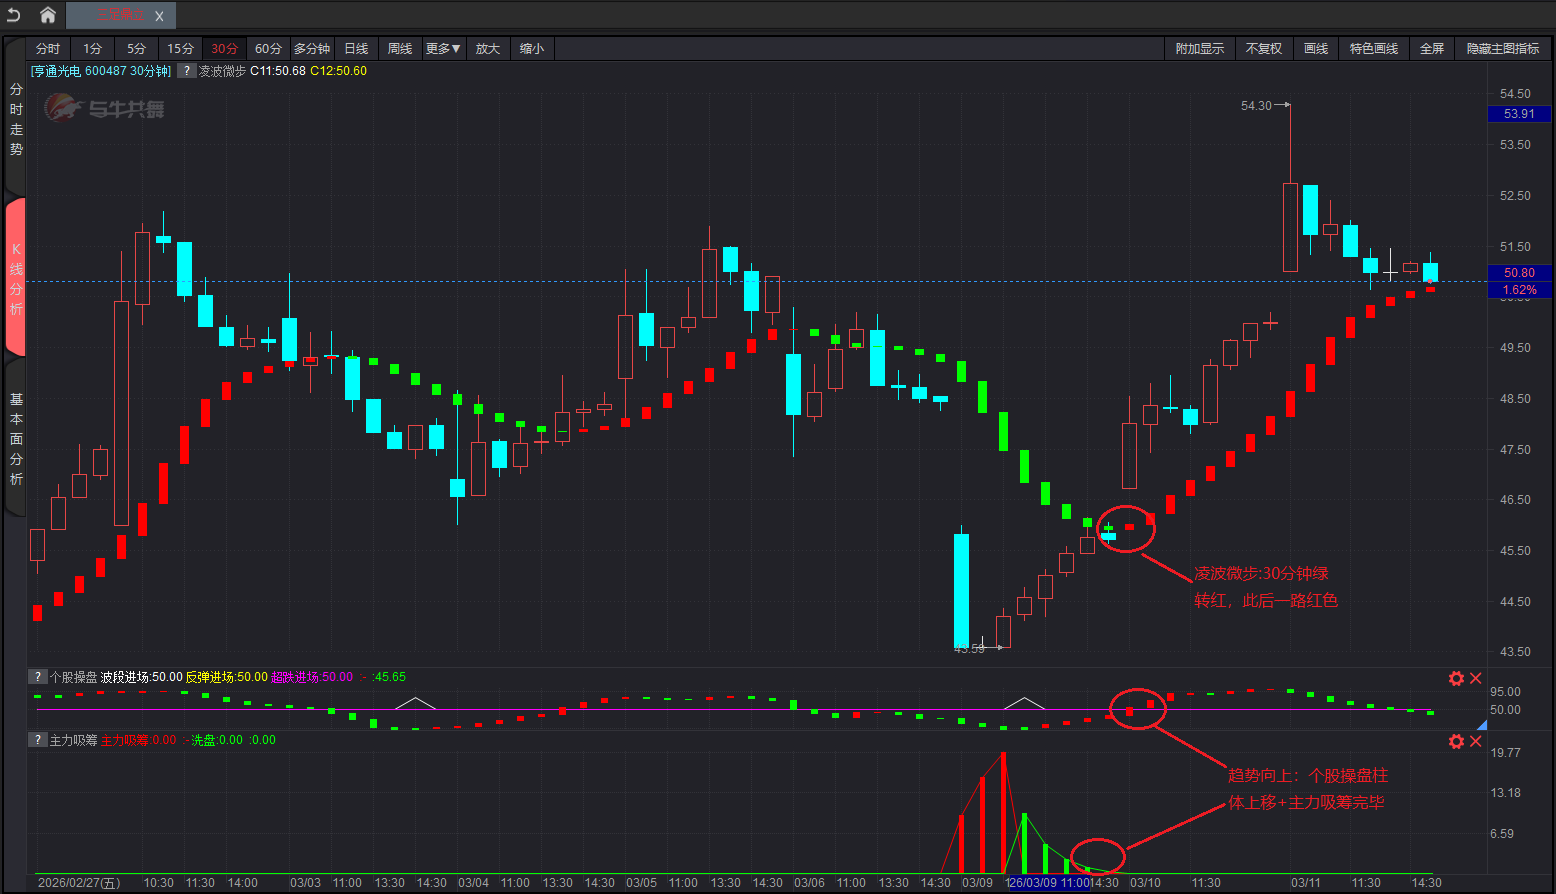The height and width of the screenshot is (894, 1556).
Task: Open help for 主力吸筹 indicator
Action: coord(38,740)
